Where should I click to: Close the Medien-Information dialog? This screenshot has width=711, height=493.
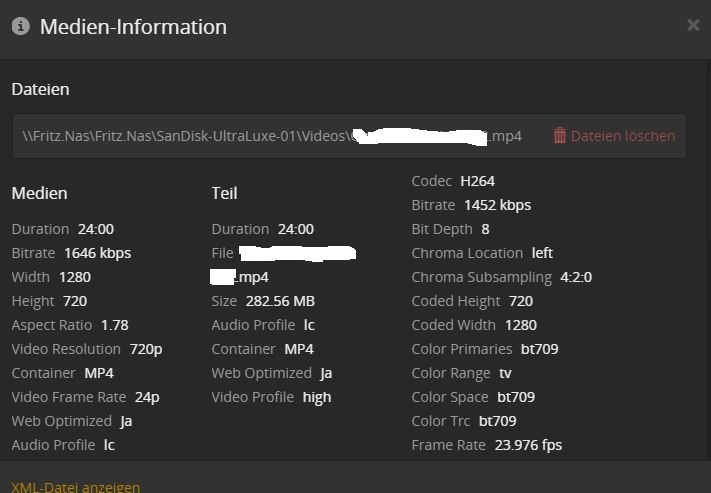click(x=693, y=25)
